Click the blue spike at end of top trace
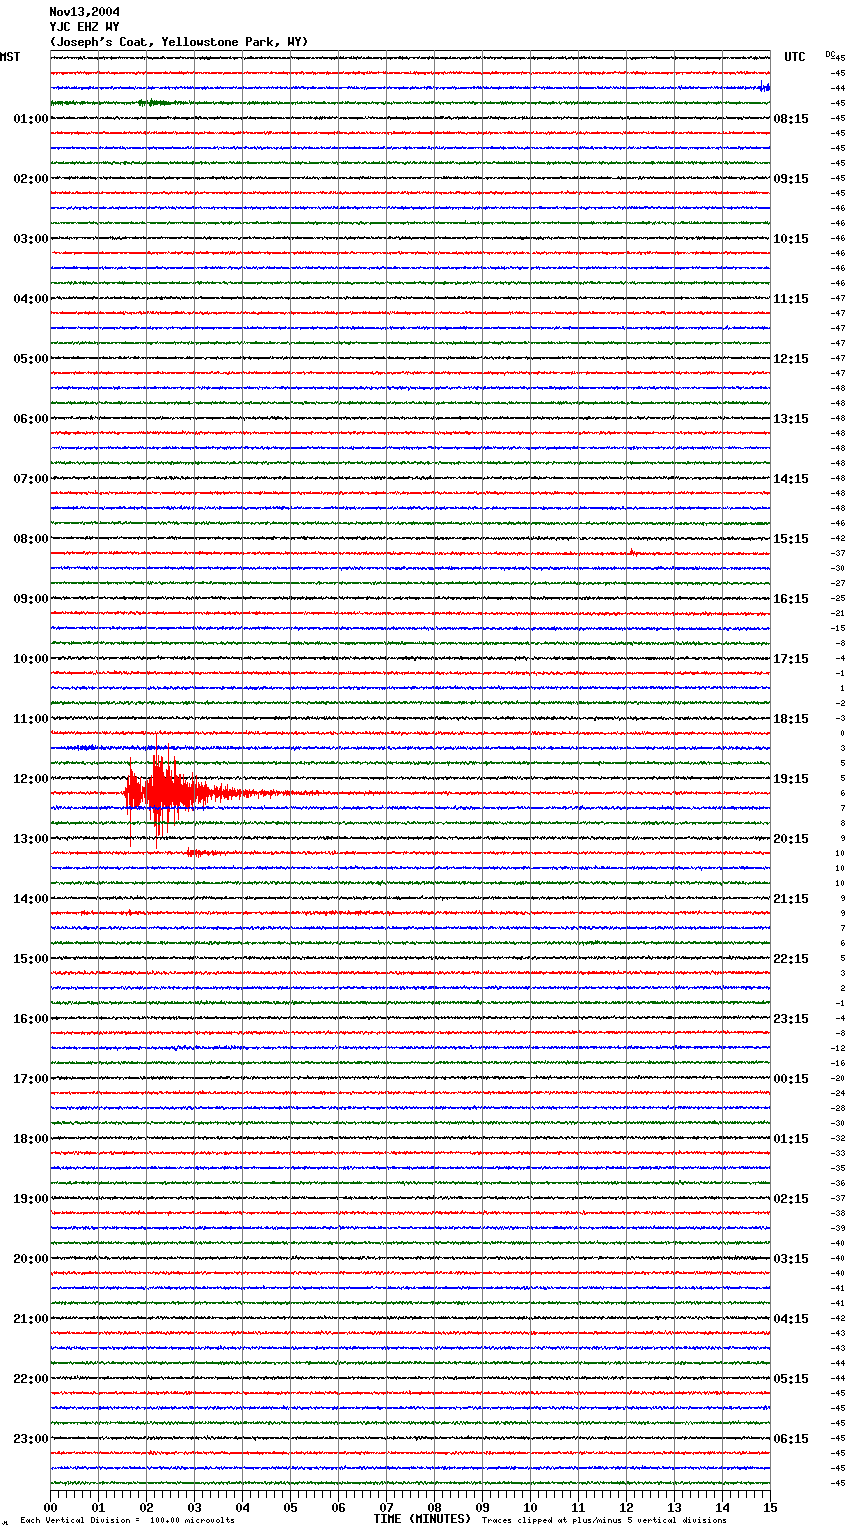 click(x=764, y=87)
